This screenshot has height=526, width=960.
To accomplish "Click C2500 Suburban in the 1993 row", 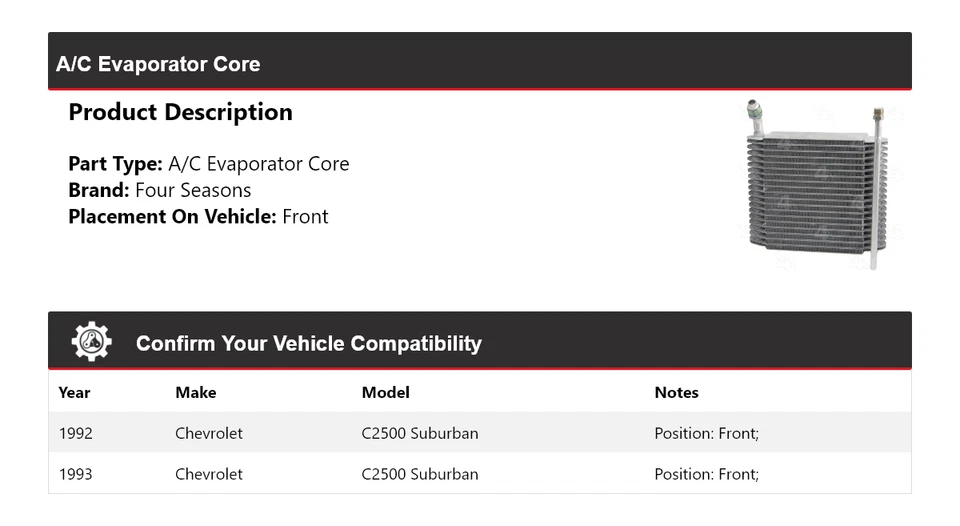I will [419, 474].
